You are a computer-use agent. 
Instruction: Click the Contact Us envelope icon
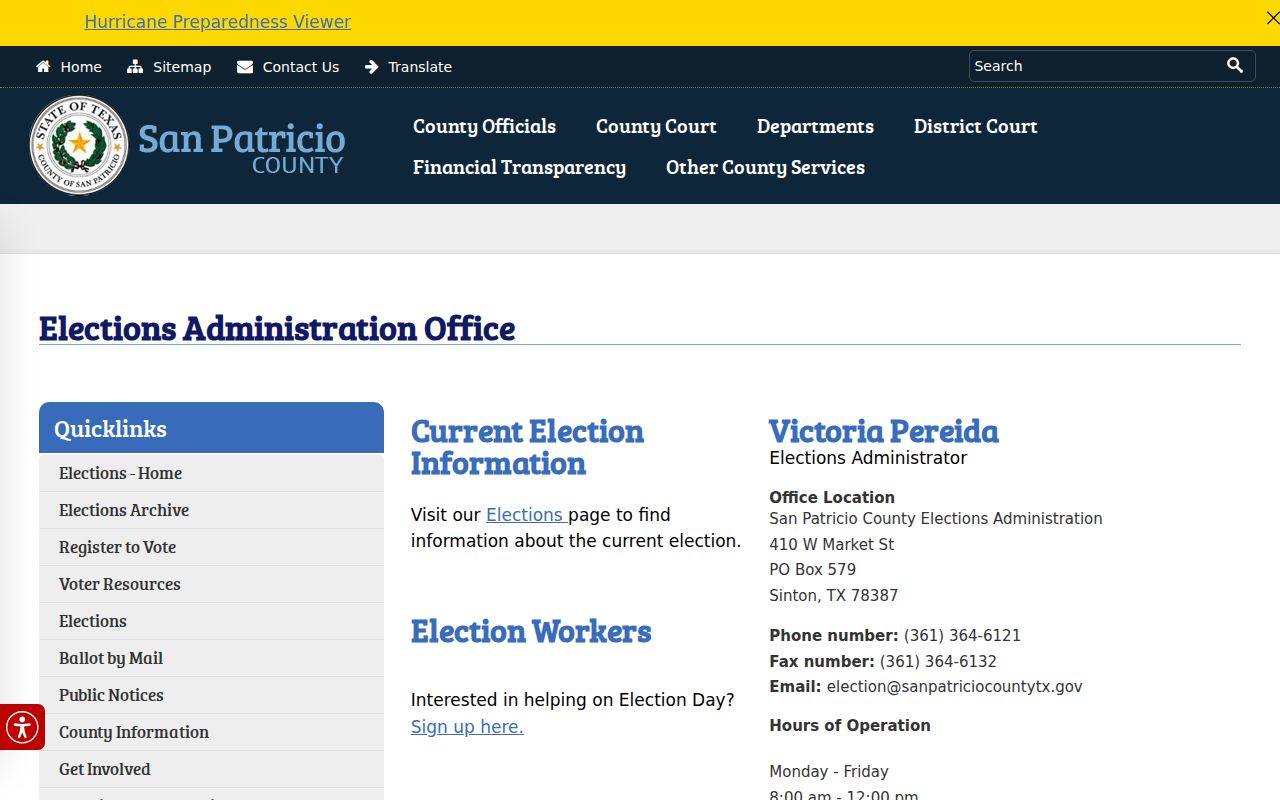[245, 67]
